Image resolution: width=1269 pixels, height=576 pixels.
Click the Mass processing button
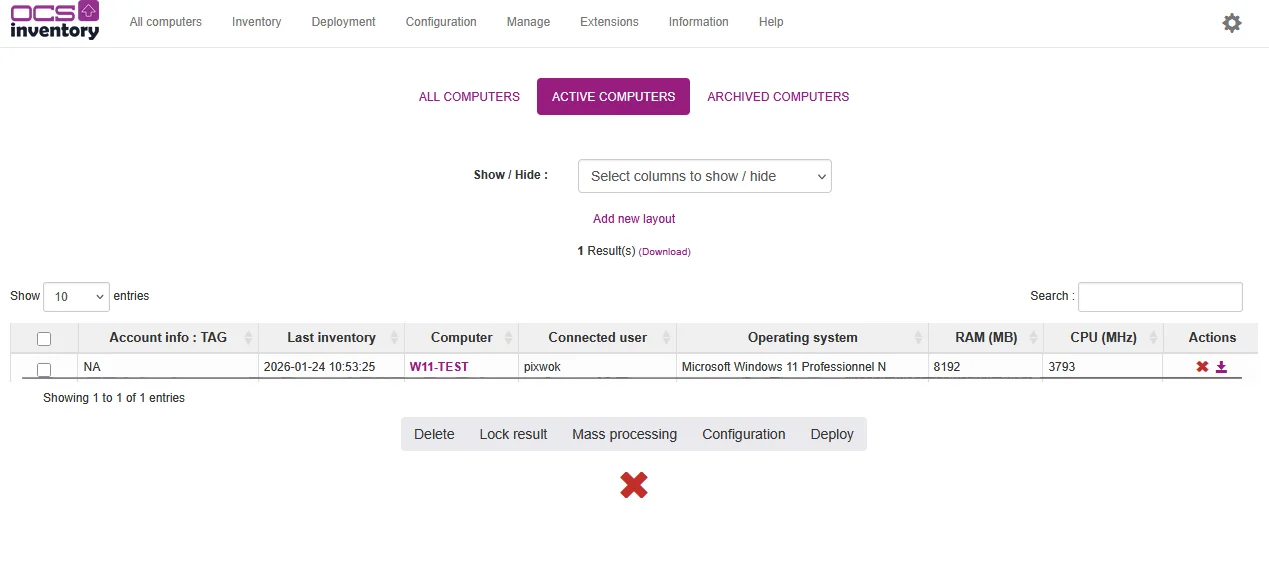click(624, 434)
